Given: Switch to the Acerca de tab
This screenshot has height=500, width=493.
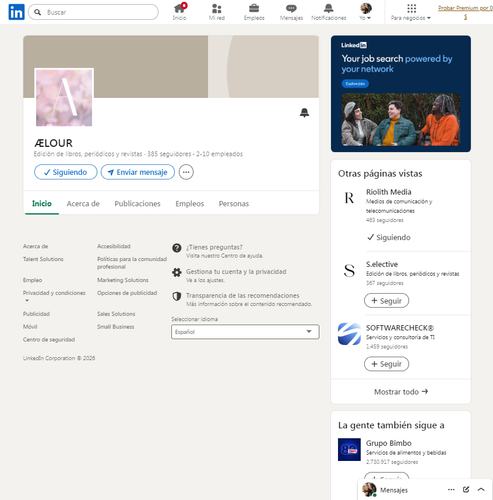Looking at the screenshot, I should 83,204.
